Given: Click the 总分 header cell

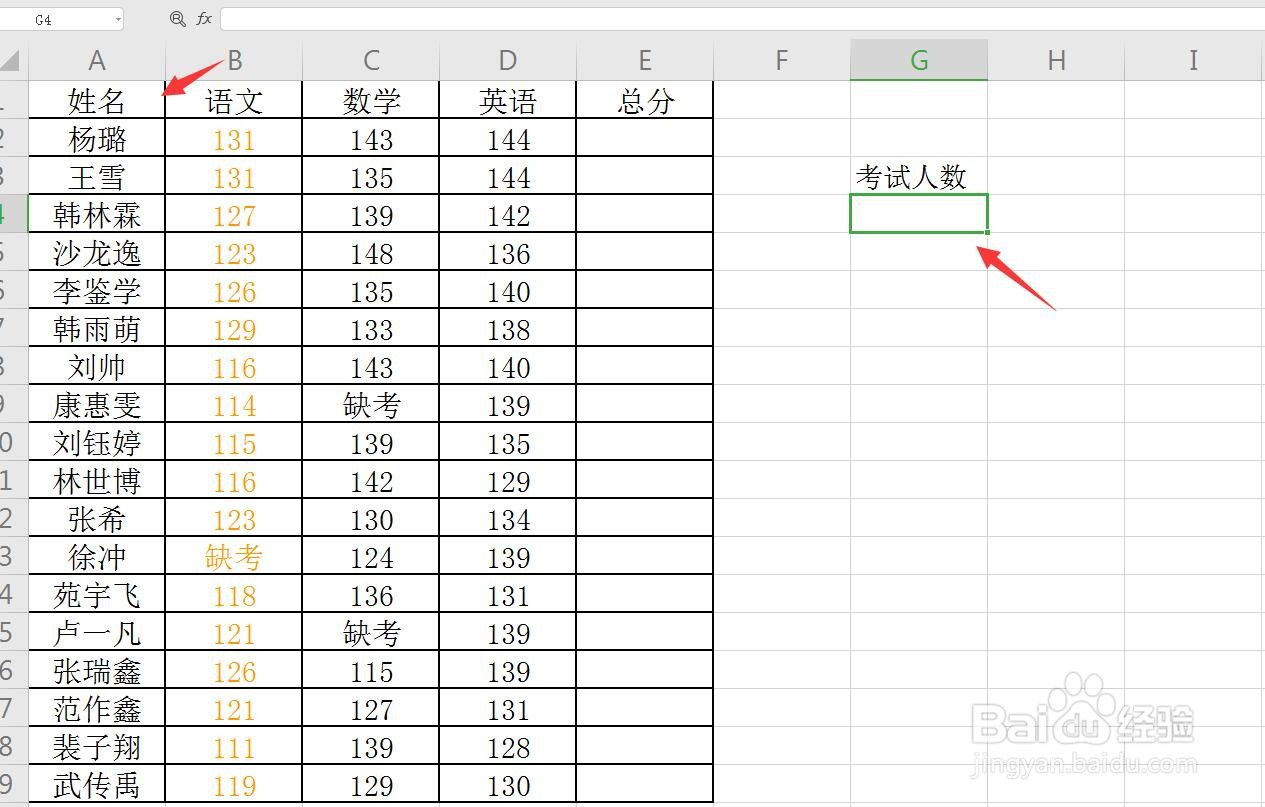Looking at the screenshot, I should pos(645,100).
